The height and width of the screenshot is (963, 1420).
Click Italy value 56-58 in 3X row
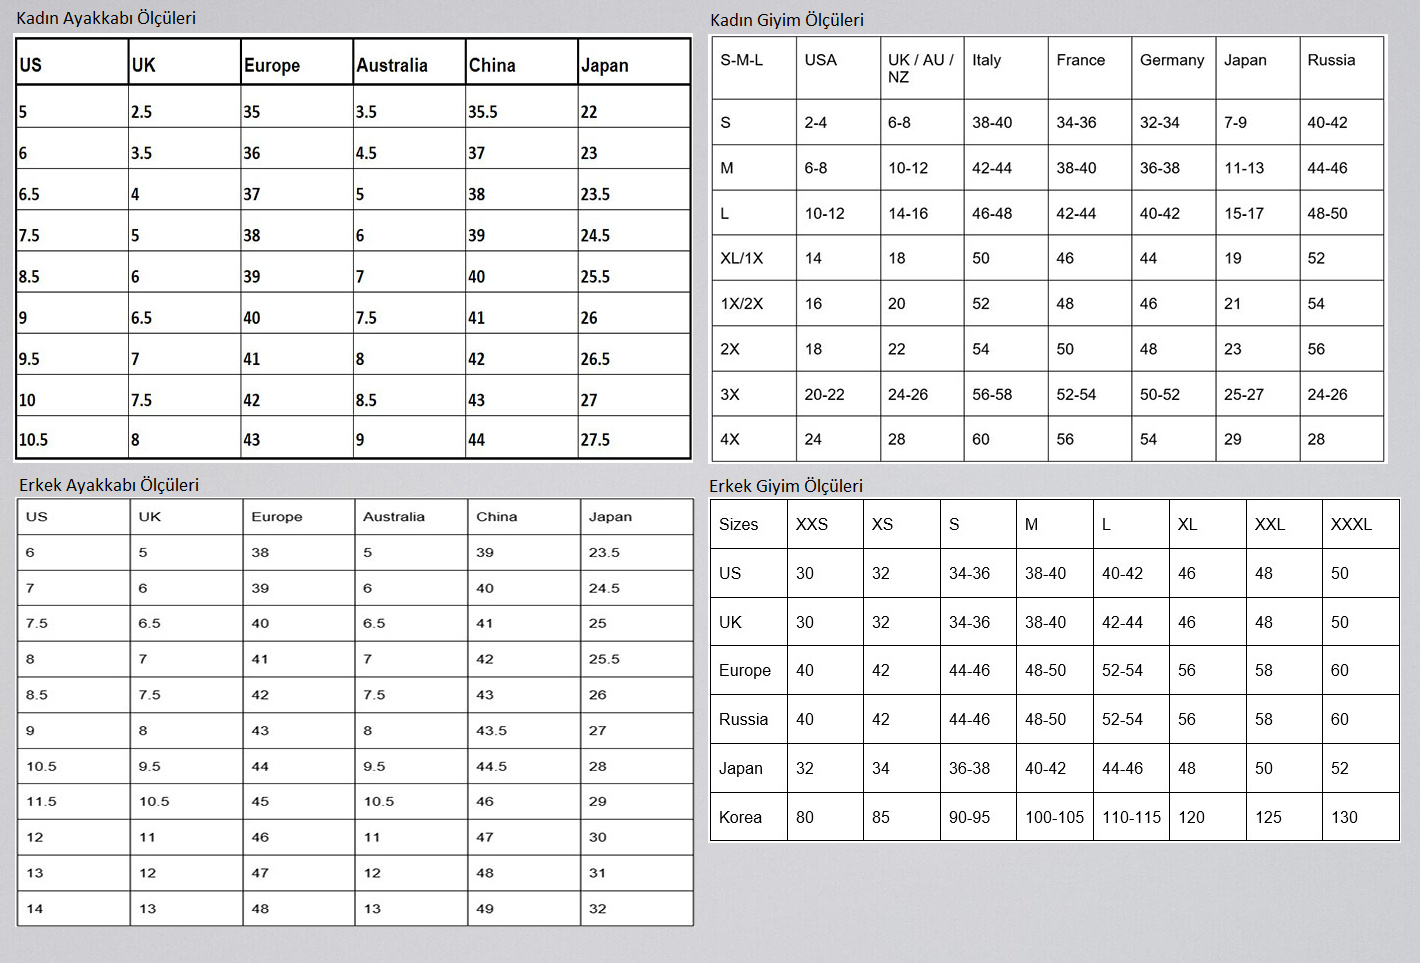pos(992,394)
